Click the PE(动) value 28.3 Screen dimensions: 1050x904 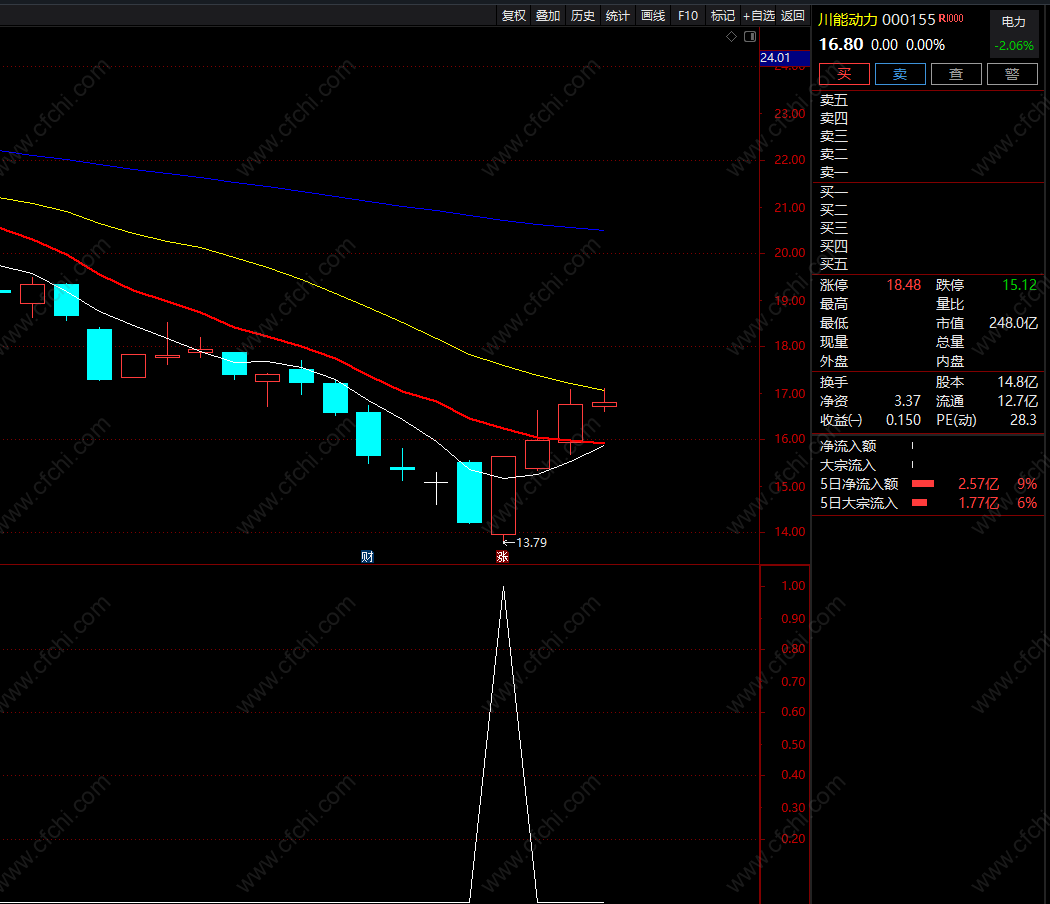click(x=1023, y=420)
